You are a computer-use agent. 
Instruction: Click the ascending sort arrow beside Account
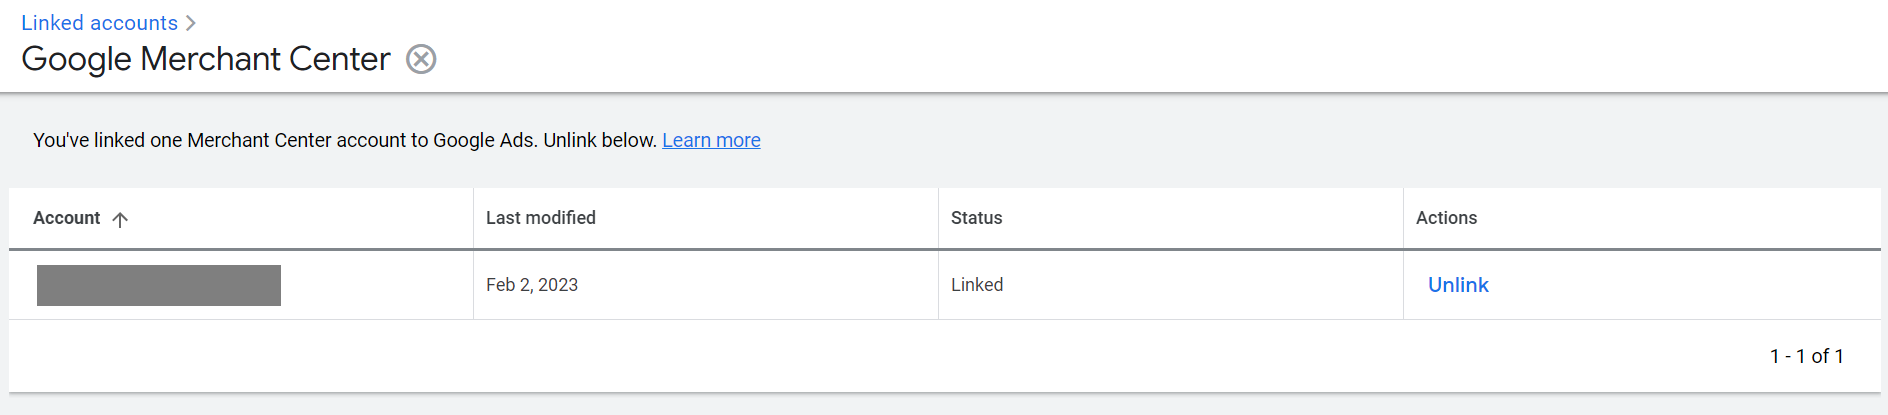click(120, 219)
